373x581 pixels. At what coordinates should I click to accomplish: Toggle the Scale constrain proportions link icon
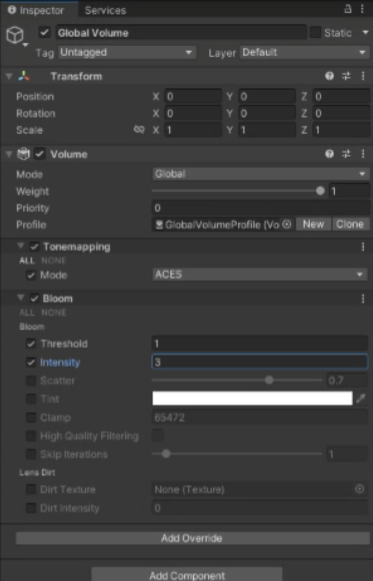(x=139, y=129)
